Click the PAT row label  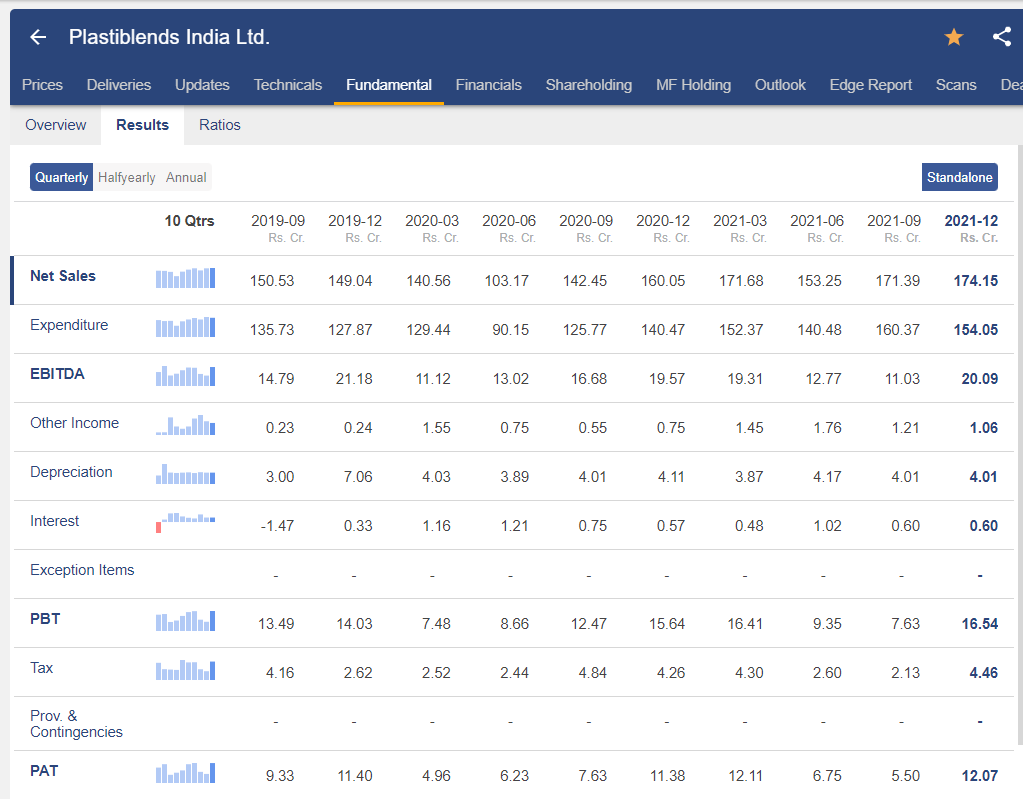(x=44, y=771)
